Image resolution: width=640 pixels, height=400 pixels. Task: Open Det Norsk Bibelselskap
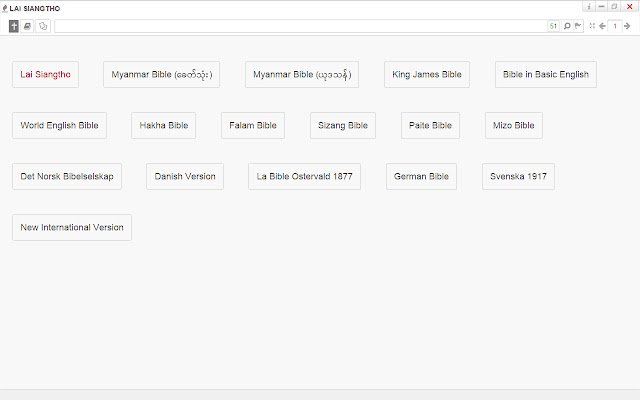pos(67,176)
